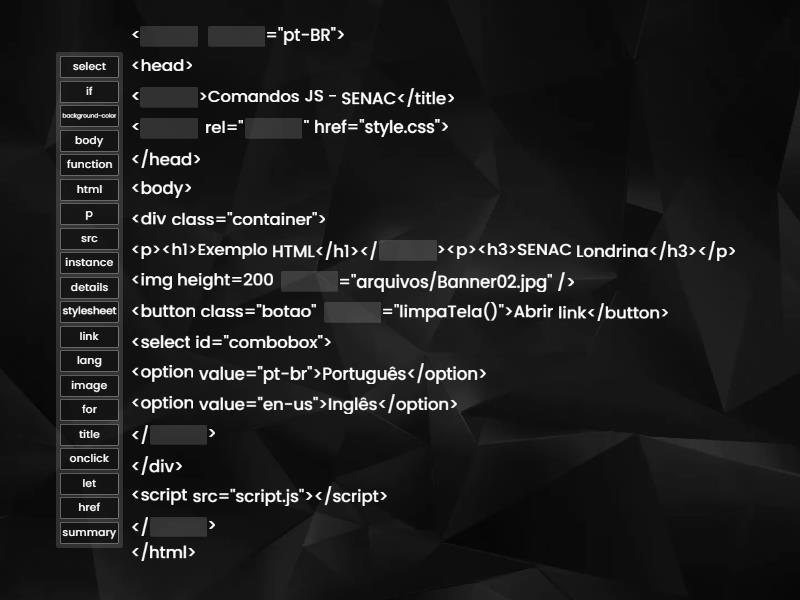Select the "summary" answer tile
The image size is (800, 600).
click(88, 533)
